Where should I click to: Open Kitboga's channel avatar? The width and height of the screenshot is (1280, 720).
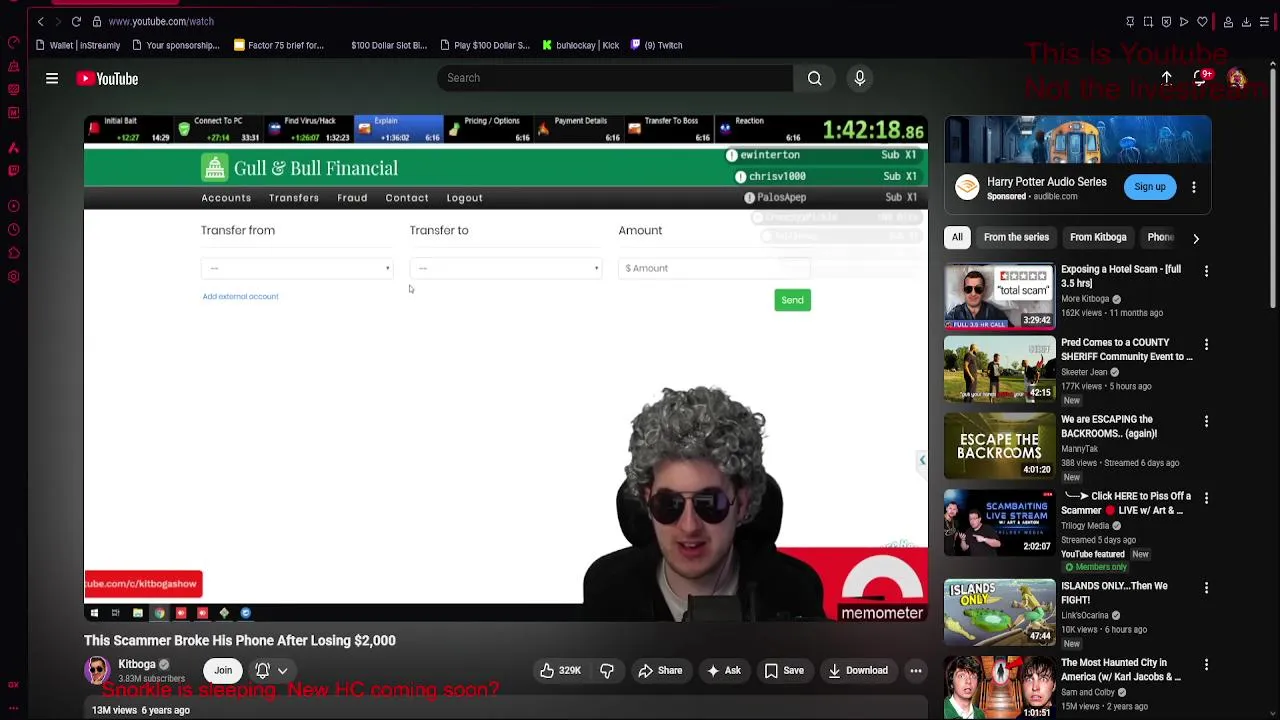pos(97,670)
